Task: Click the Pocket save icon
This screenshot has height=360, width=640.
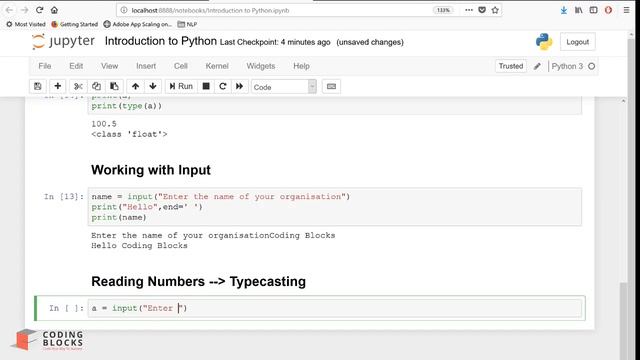Action: (482, 10)
